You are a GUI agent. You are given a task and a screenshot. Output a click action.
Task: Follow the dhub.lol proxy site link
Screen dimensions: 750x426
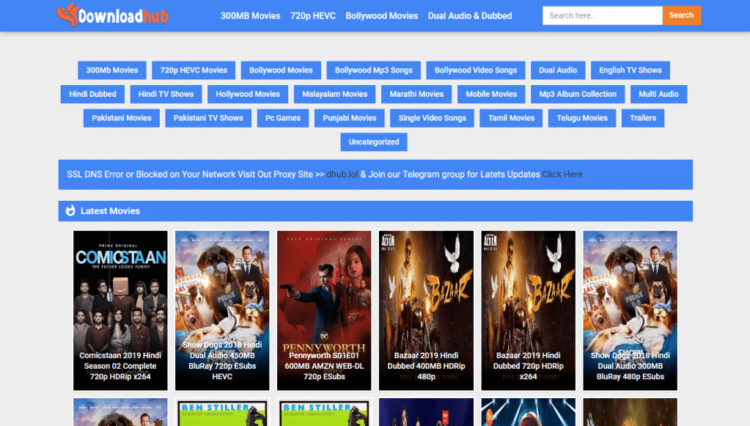(x=342, y=175)
